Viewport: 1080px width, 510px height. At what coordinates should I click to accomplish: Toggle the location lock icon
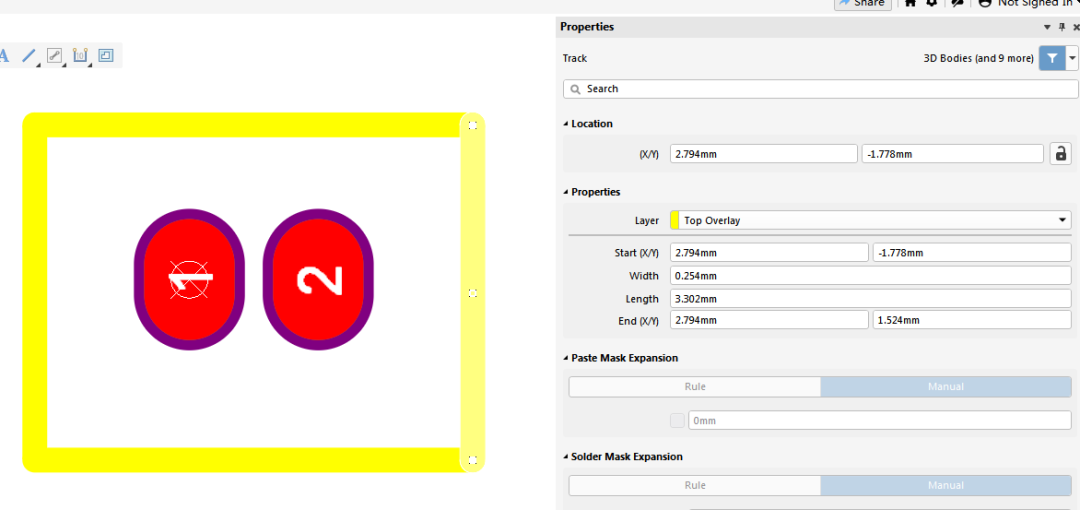pyautogui.click(x=1060, y=154)
